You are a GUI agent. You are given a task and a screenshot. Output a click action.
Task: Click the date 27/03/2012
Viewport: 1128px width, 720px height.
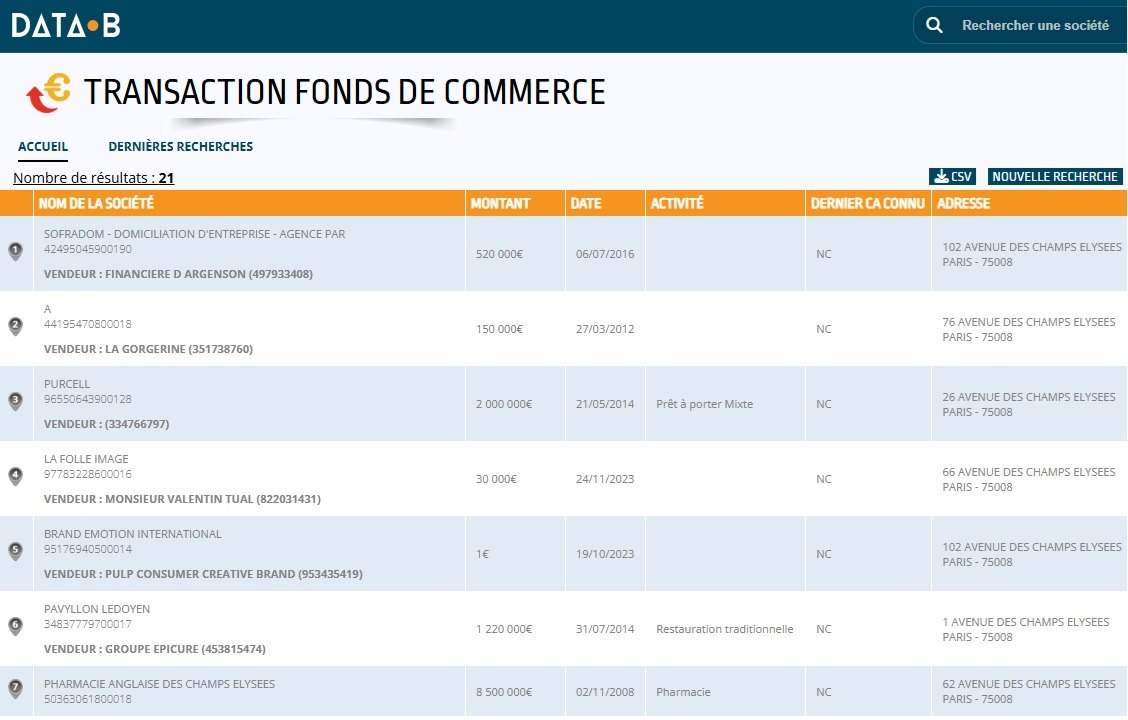coord(605,329)
